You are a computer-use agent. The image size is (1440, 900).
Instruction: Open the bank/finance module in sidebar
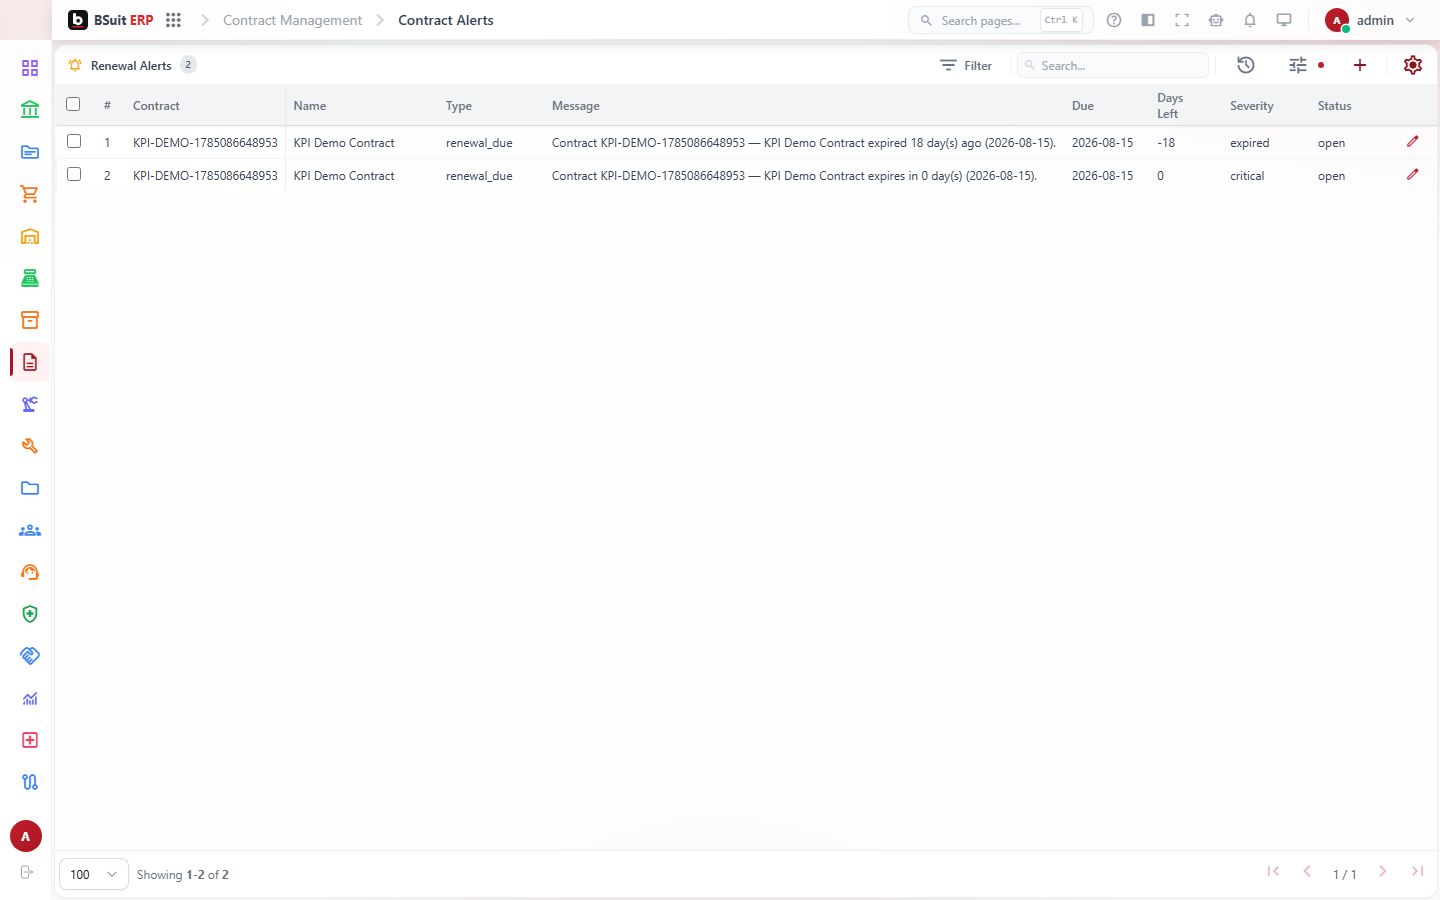[30, 110]
